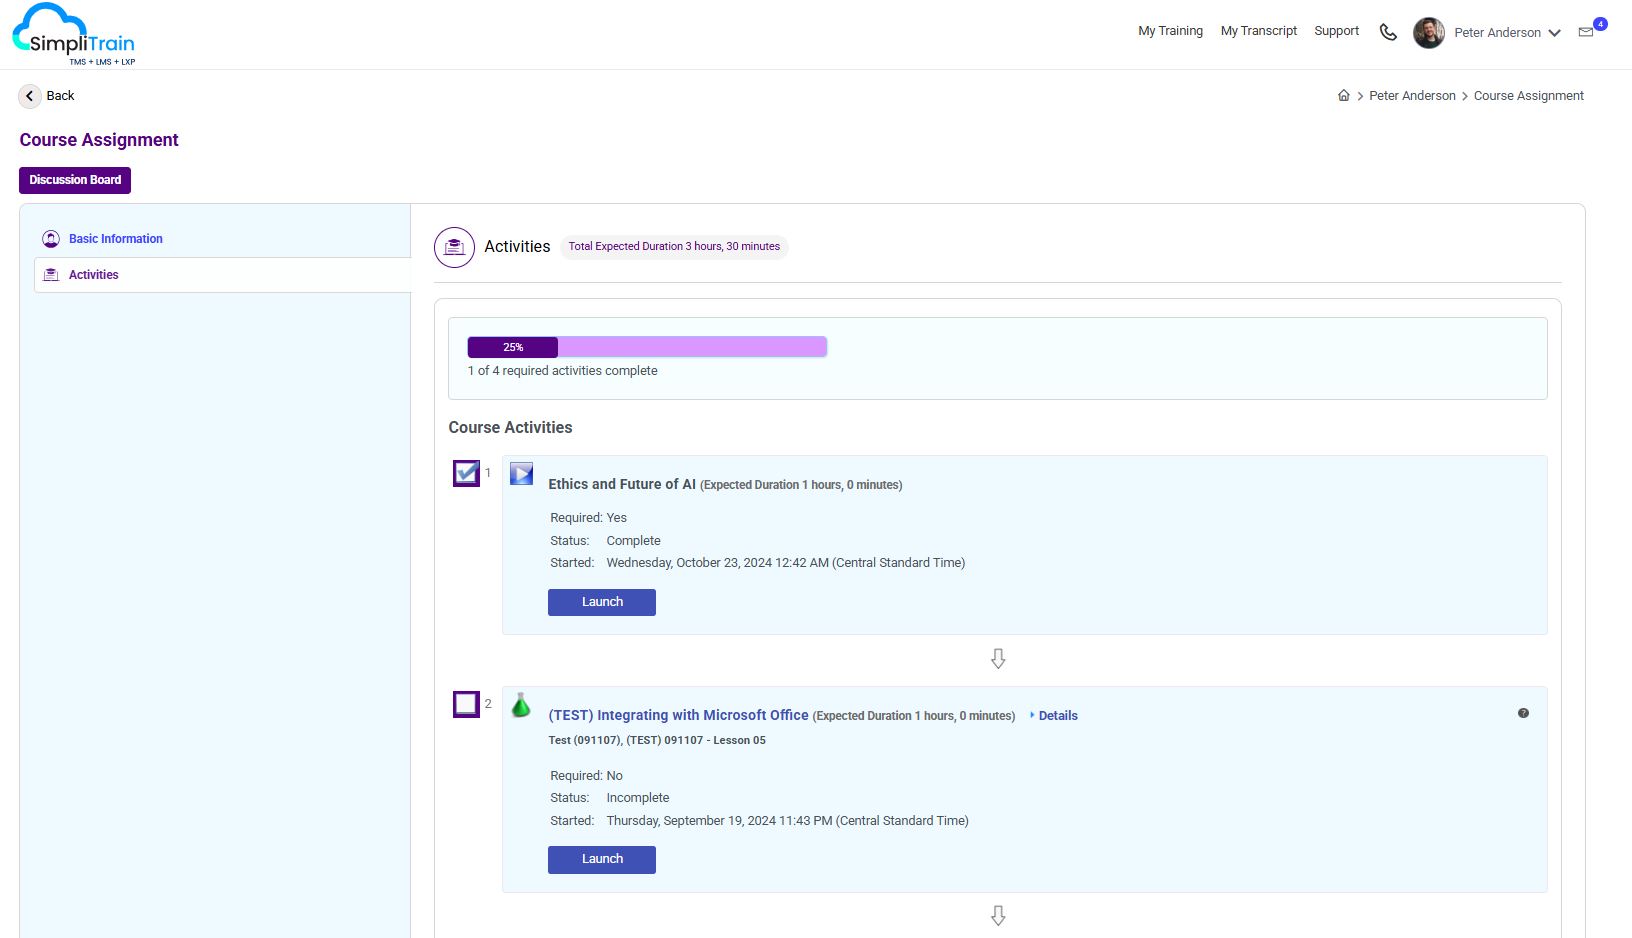This screenshot has height=938, width=1632.
Task: Click the Activities header circular icon
Action: [x=454, y=247]
